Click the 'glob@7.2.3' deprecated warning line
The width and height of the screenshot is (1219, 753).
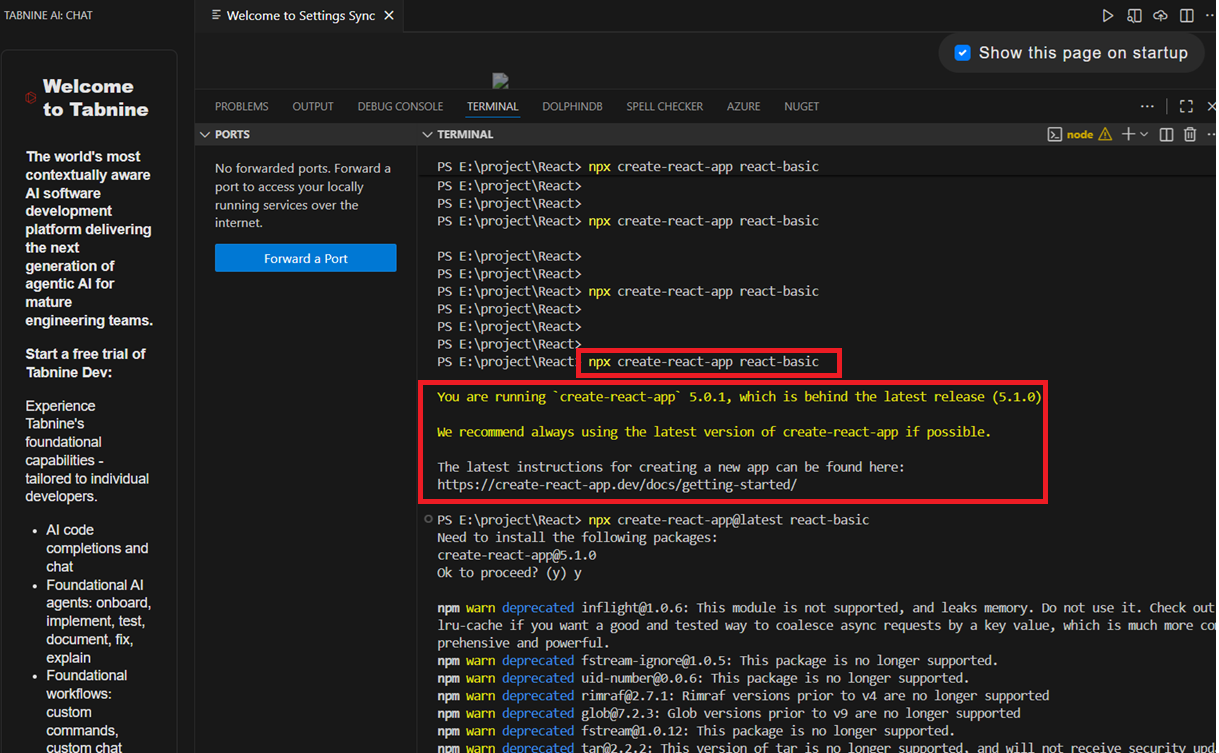point(729,713)
